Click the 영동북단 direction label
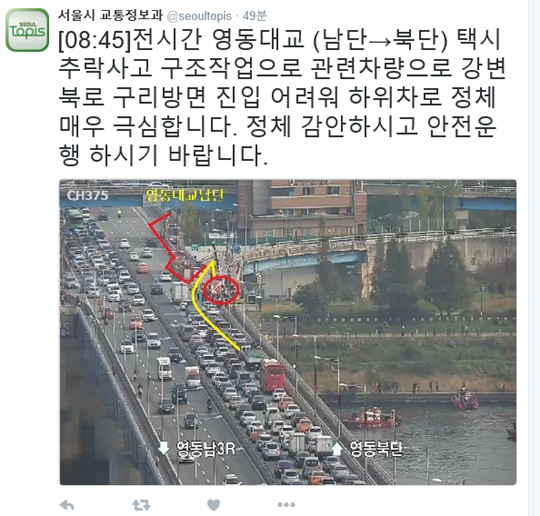 click(x=376, y=449)
